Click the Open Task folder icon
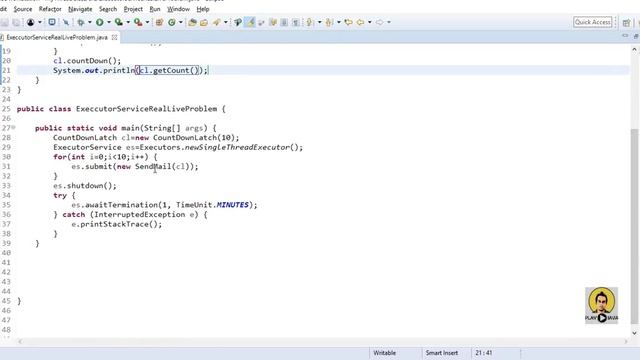 click(204, 22)
